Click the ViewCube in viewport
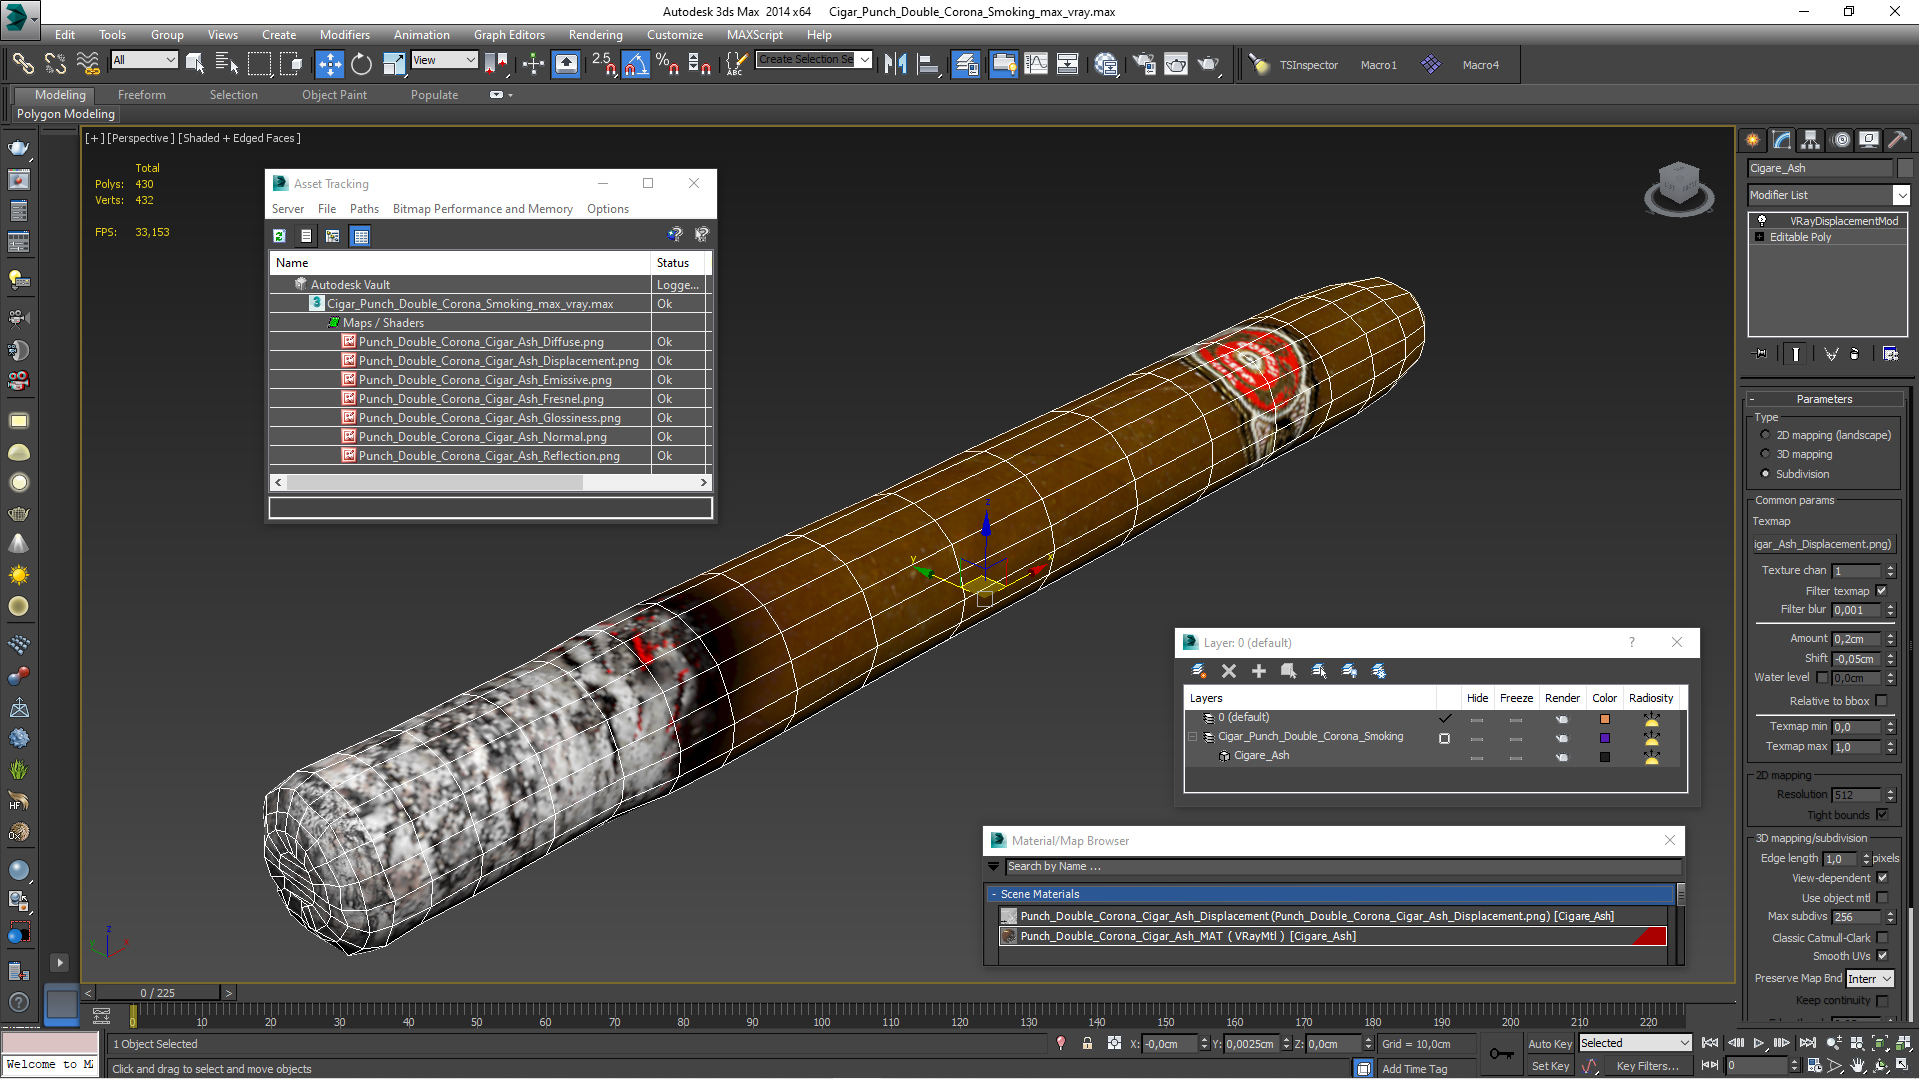The image size is (1920, 1080). pos(1679,189)
